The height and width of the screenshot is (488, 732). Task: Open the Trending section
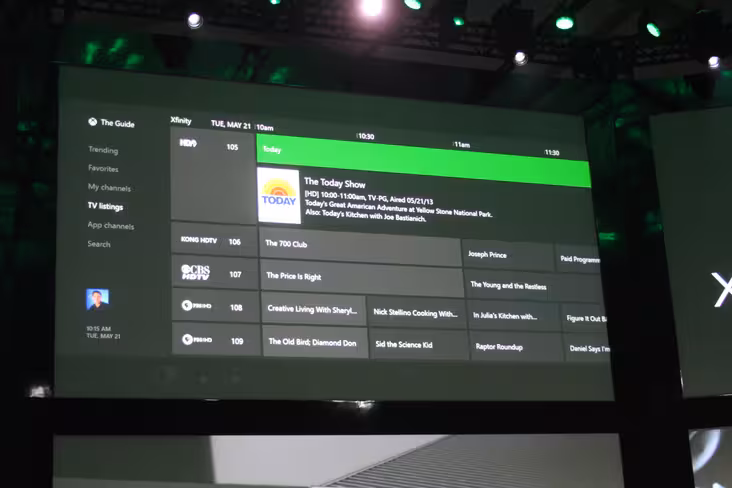tap(103, 150)
